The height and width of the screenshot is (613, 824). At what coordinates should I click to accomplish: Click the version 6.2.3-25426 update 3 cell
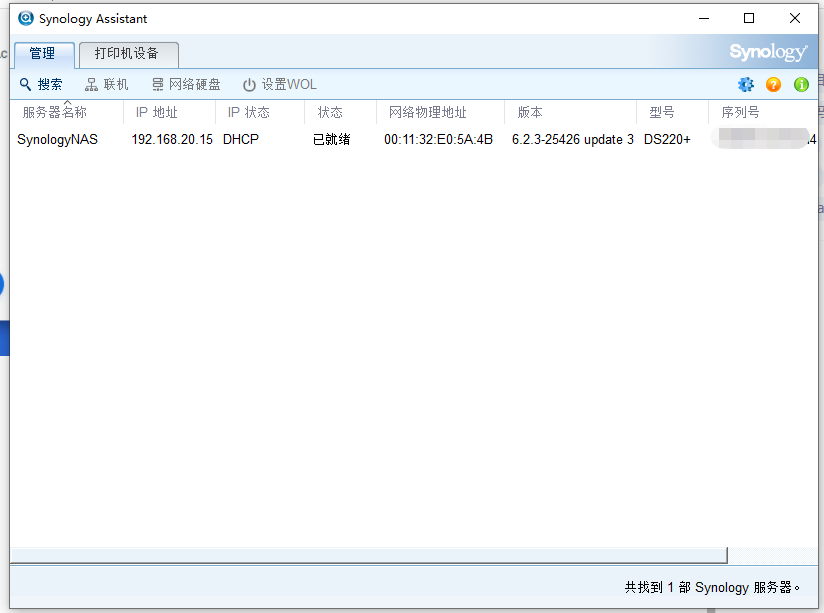(573, 139)
